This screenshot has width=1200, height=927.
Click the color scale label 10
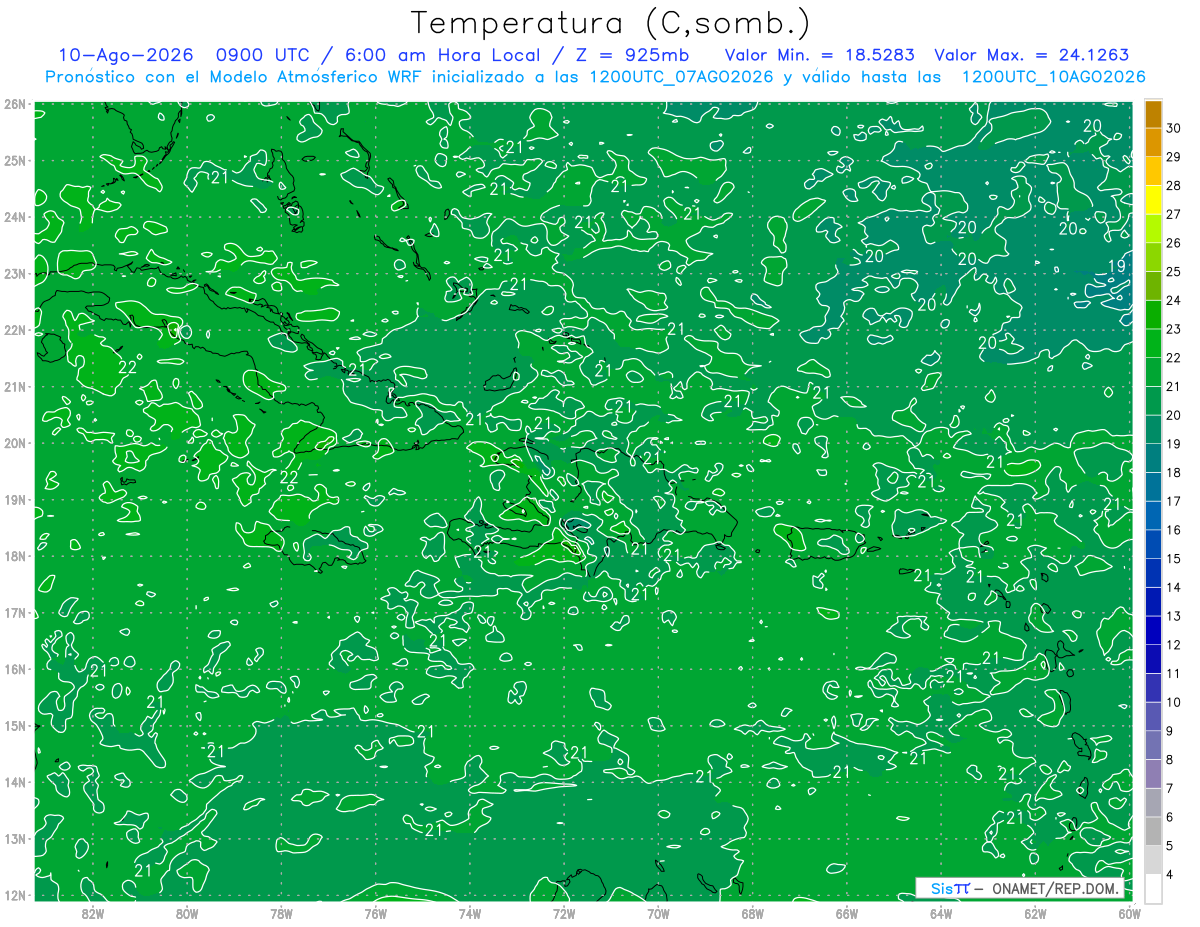[x=1173, y=702]
